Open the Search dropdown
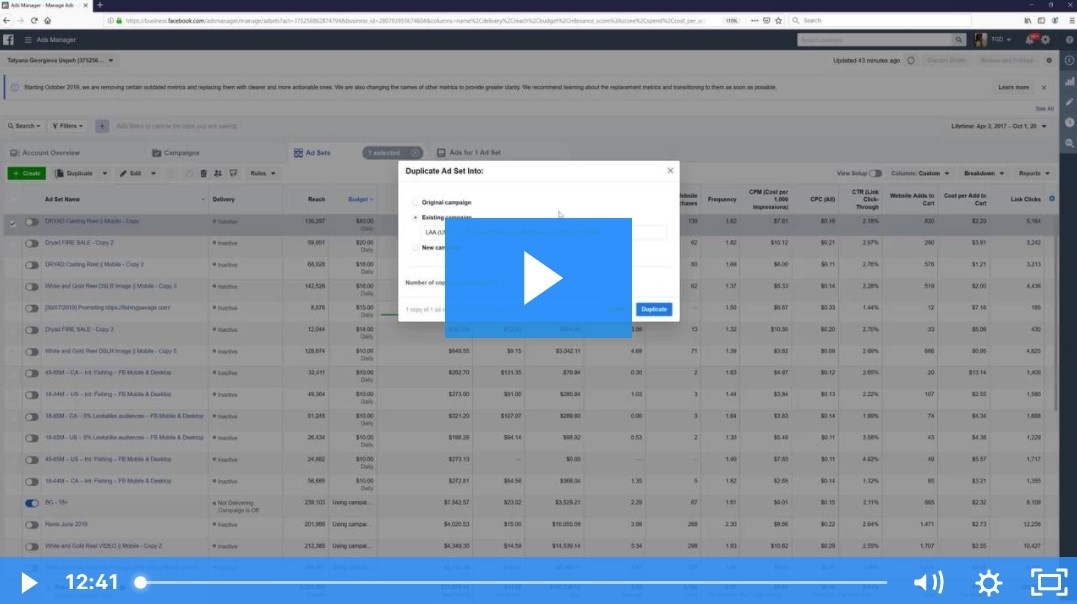Image resolution: width=1077 pixels, height=604 pixels. (x=24, y=126)
